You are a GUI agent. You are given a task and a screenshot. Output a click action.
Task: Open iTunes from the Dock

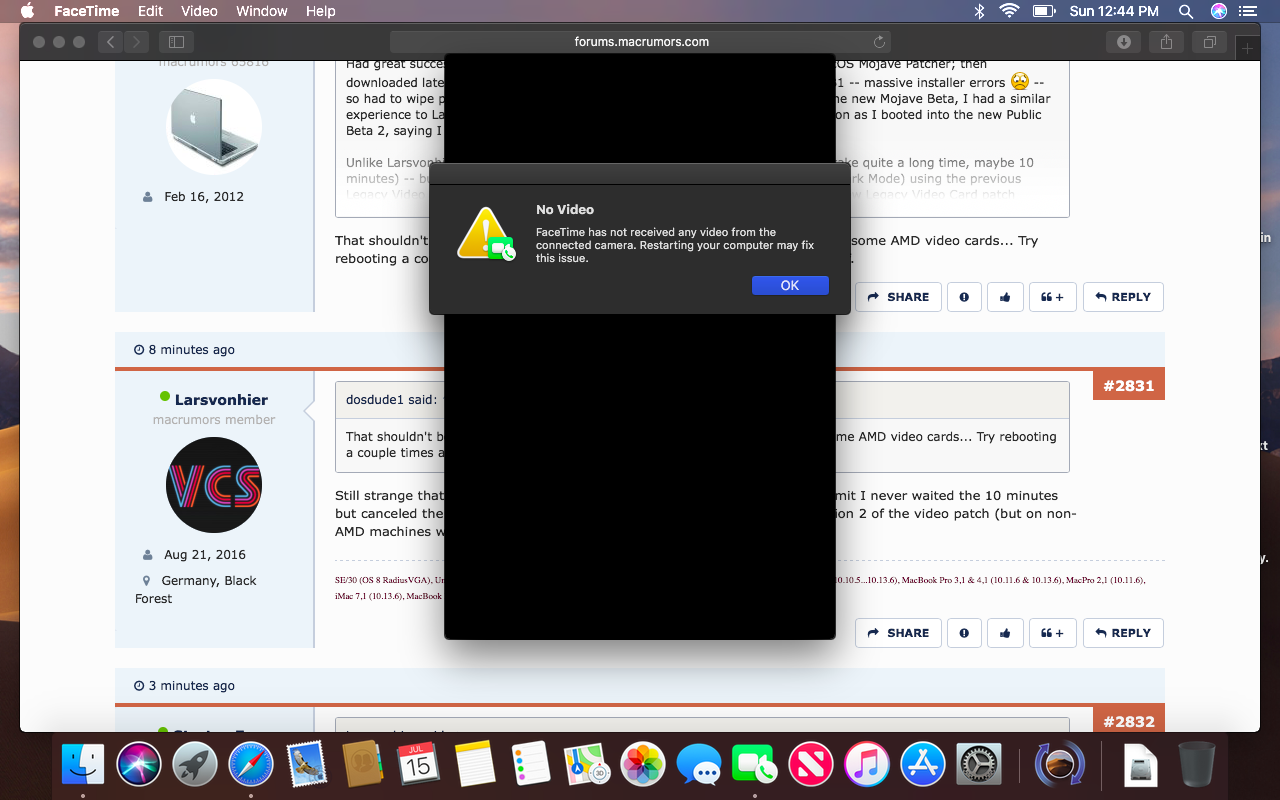(x=867, y=766)
